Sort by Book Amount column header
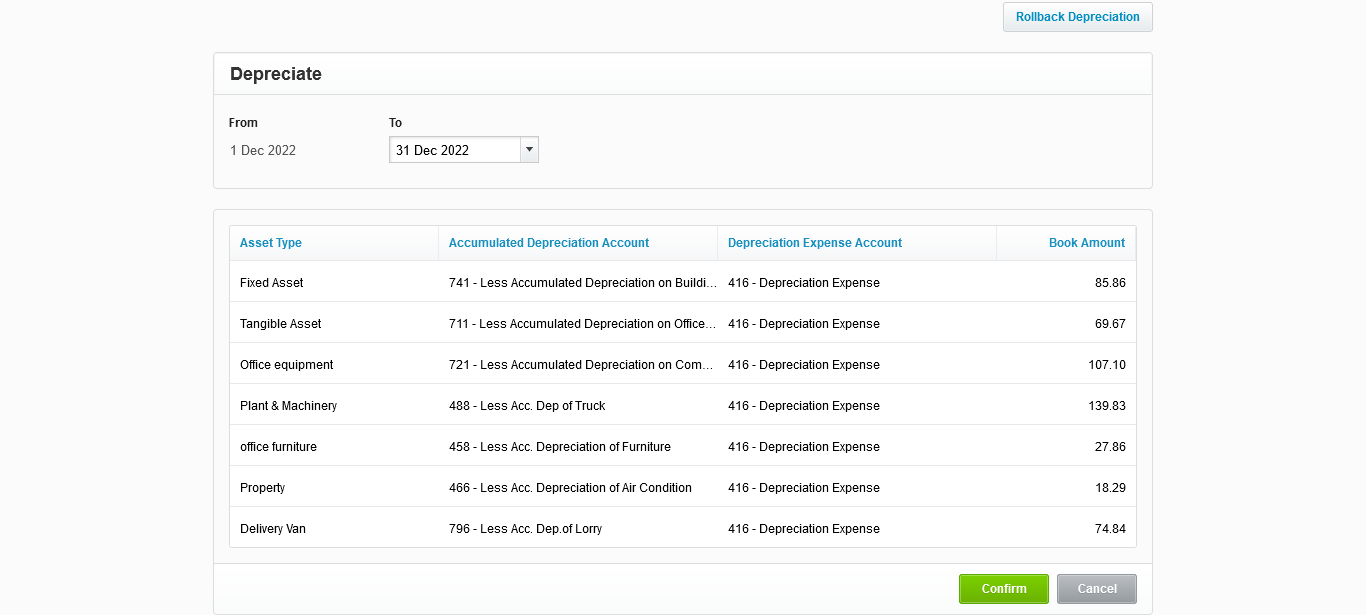This screenshot has width=1366, height=615. point(1087,243)
